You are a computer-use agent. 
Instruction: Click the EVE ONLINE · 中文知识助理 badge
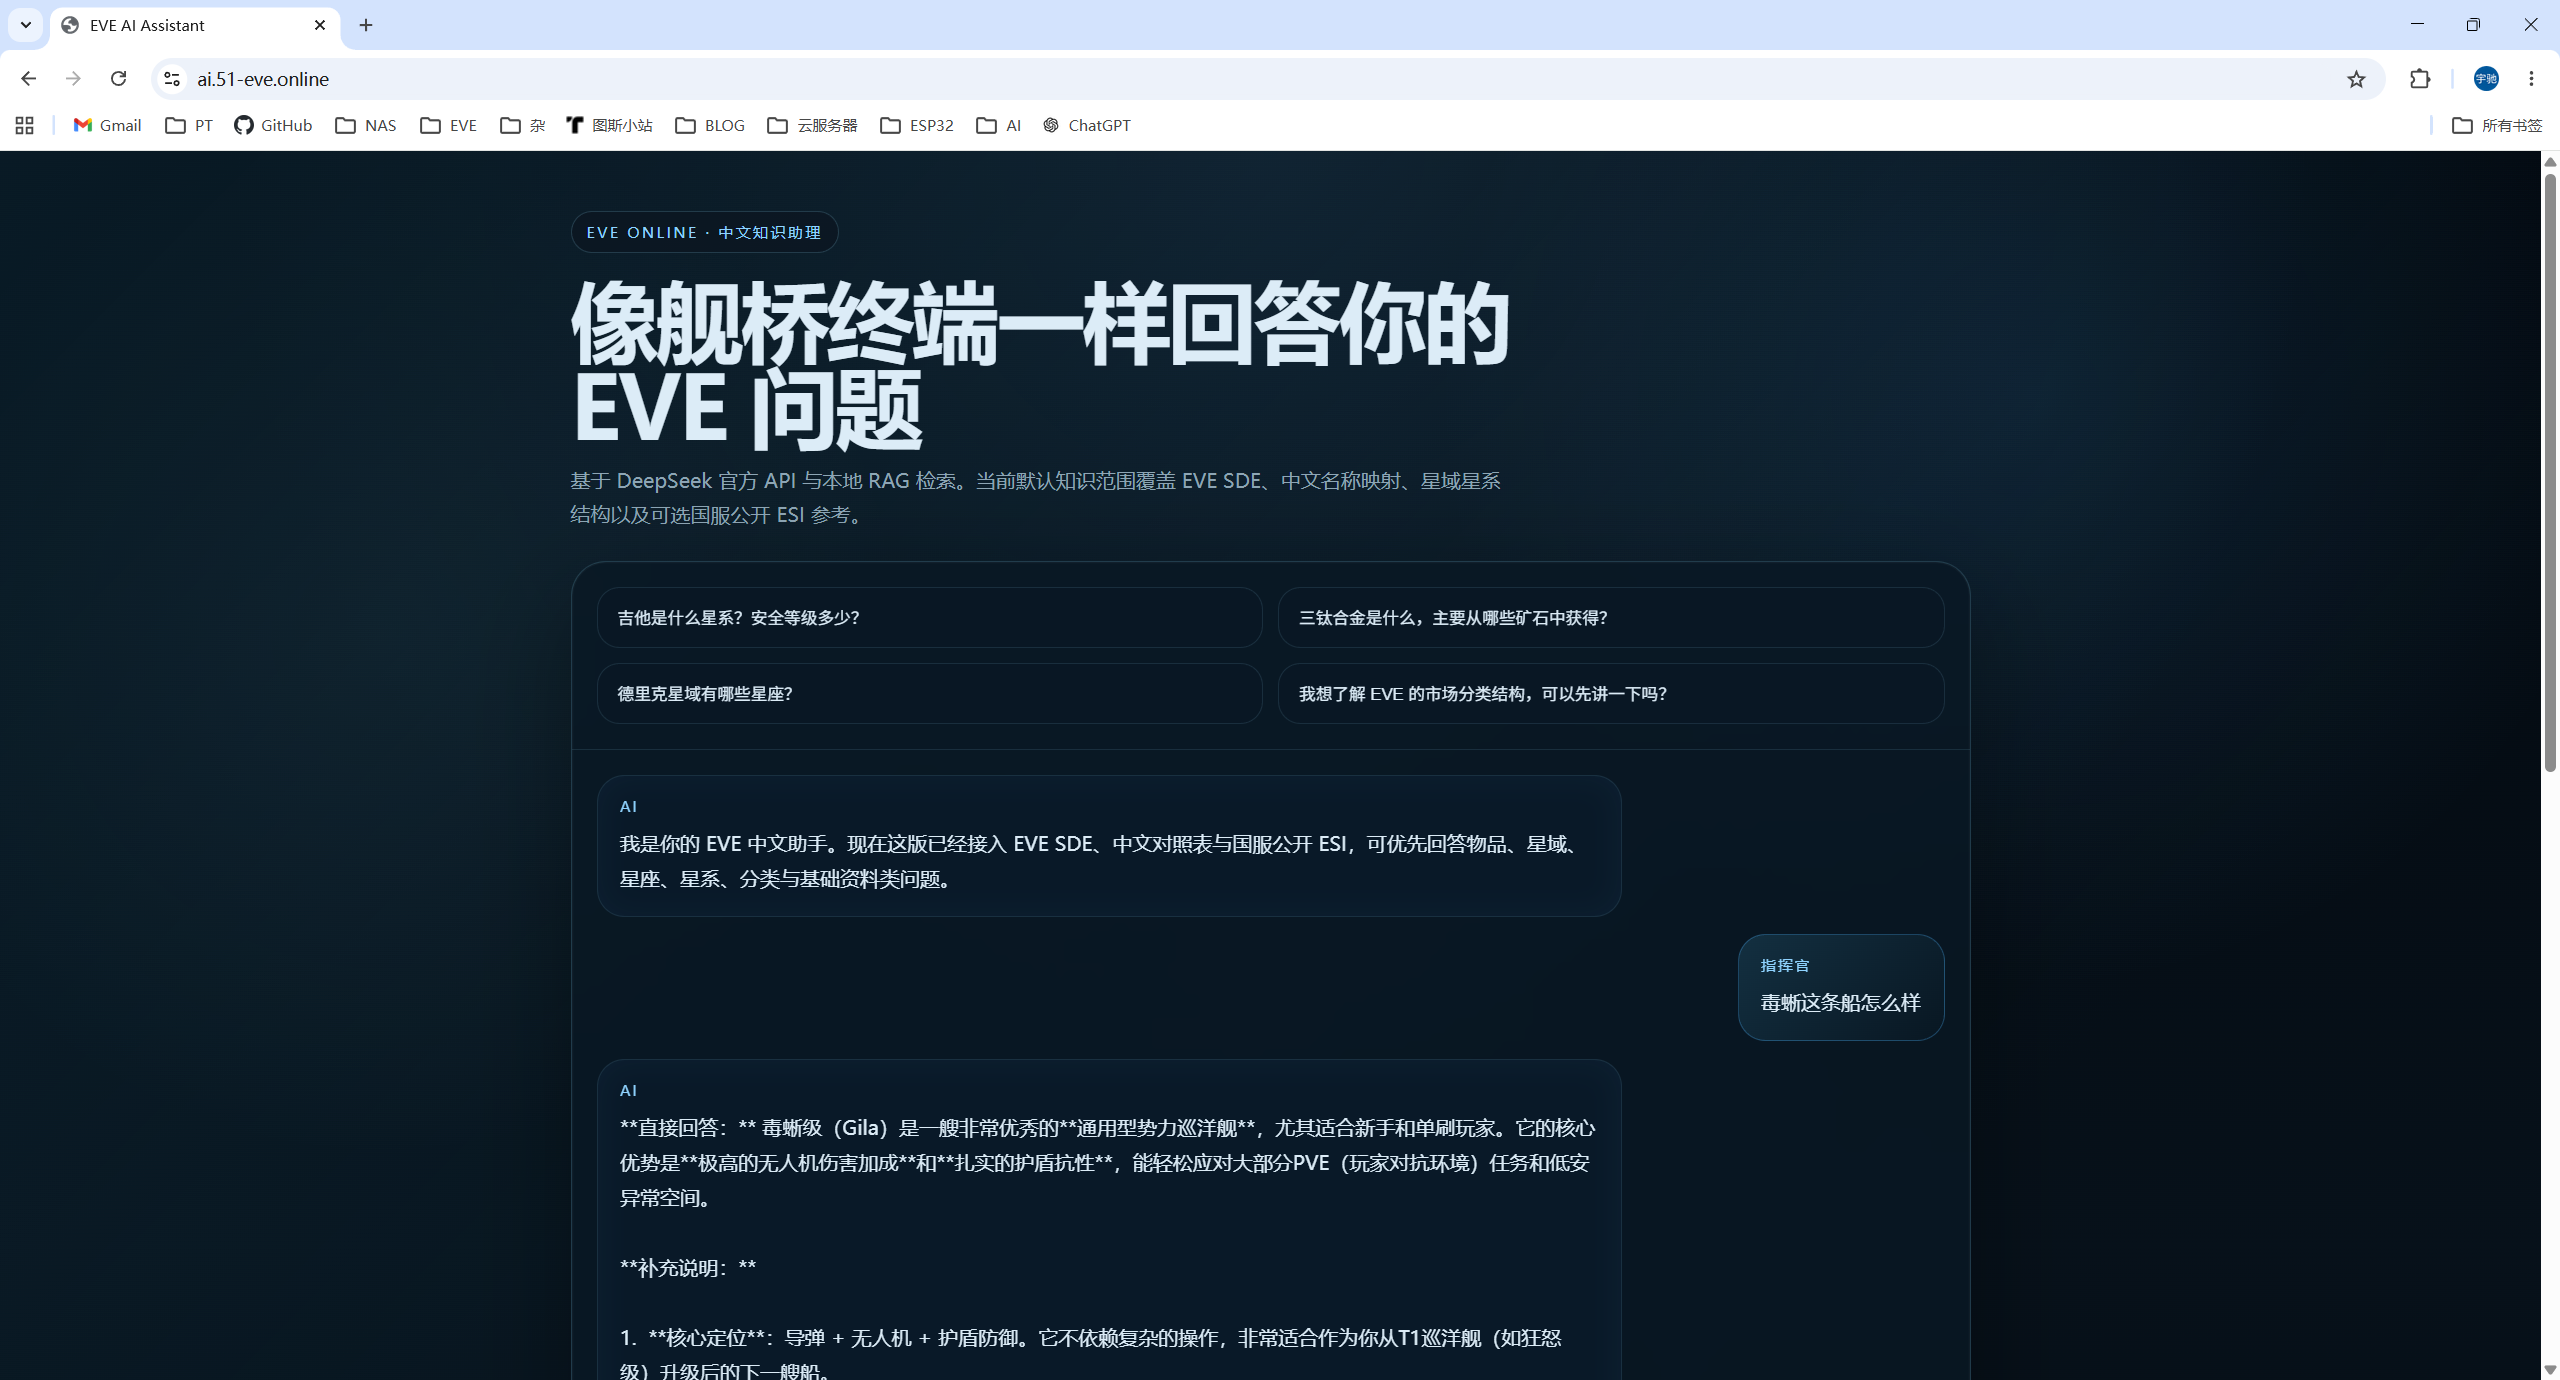pos(704,232)
